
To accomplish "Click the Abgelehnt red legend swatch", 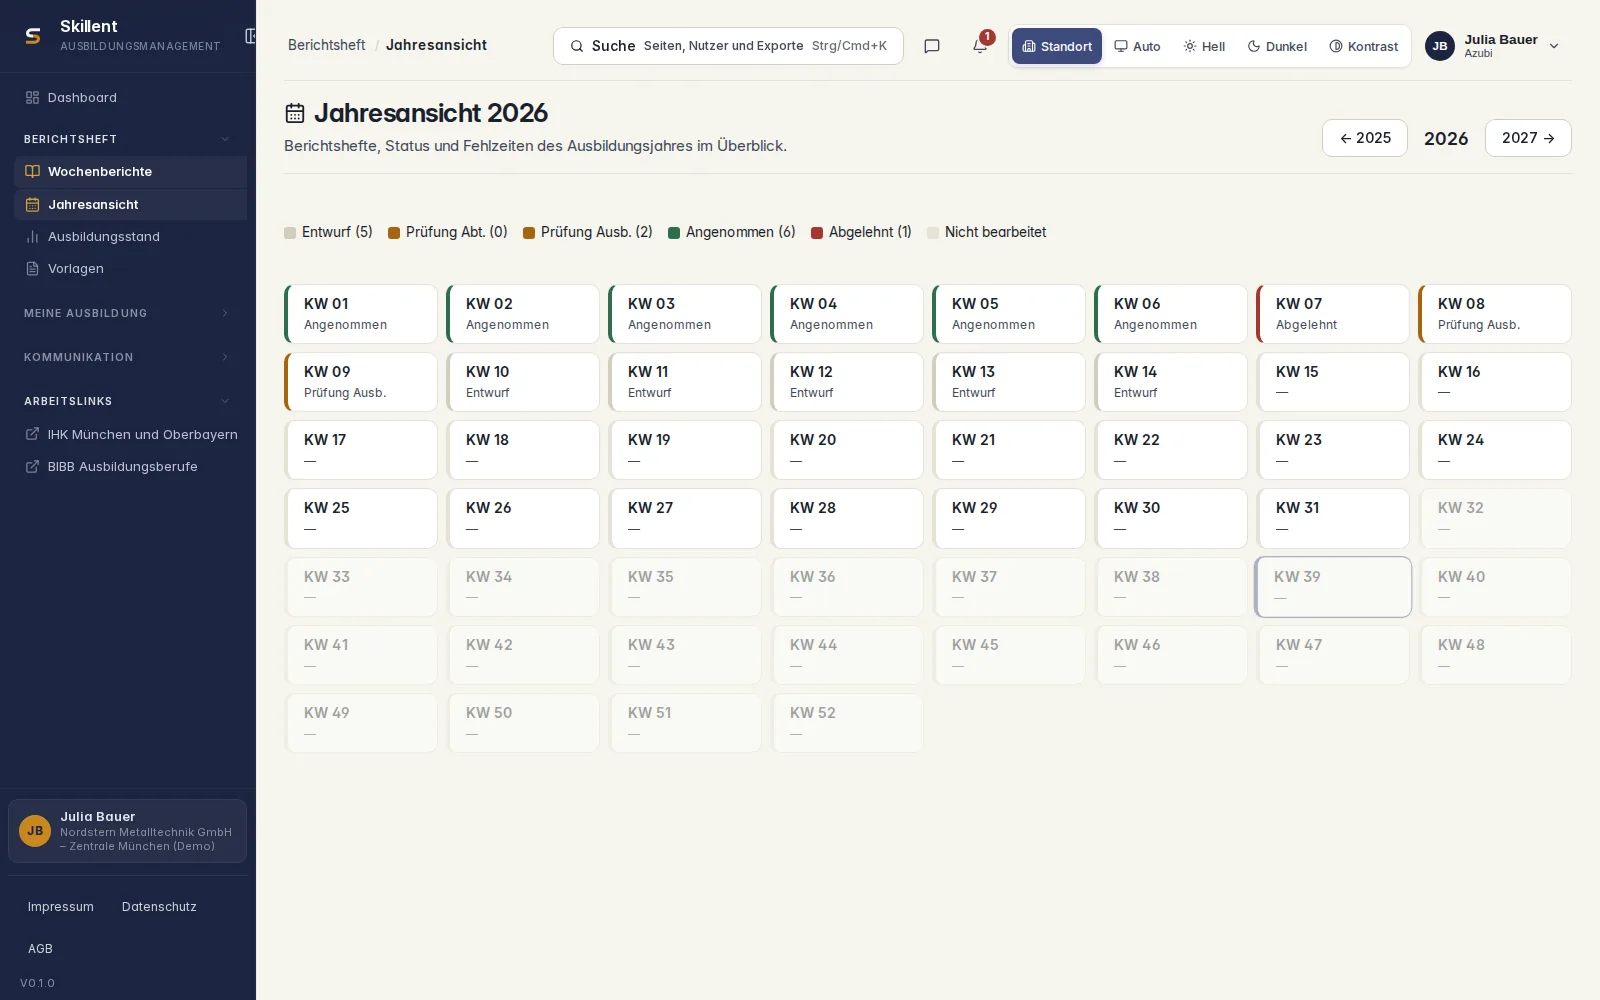I will [x=817, y=233].
